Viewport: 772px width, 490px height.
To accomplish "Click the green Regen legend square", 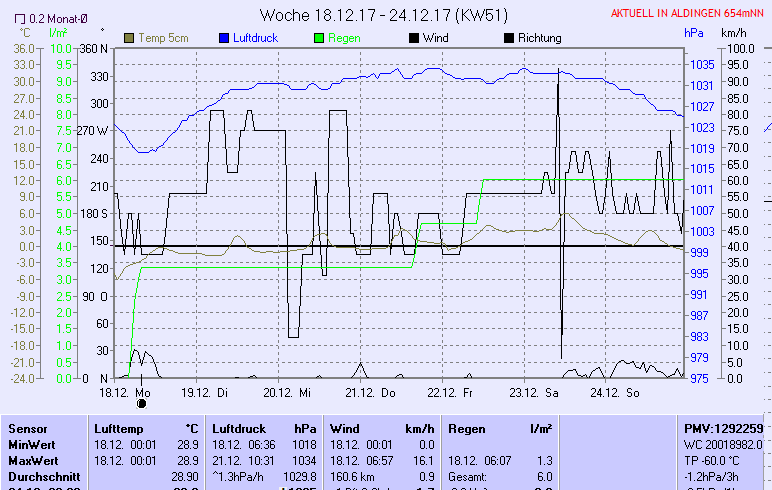I will tap(320, 38).
